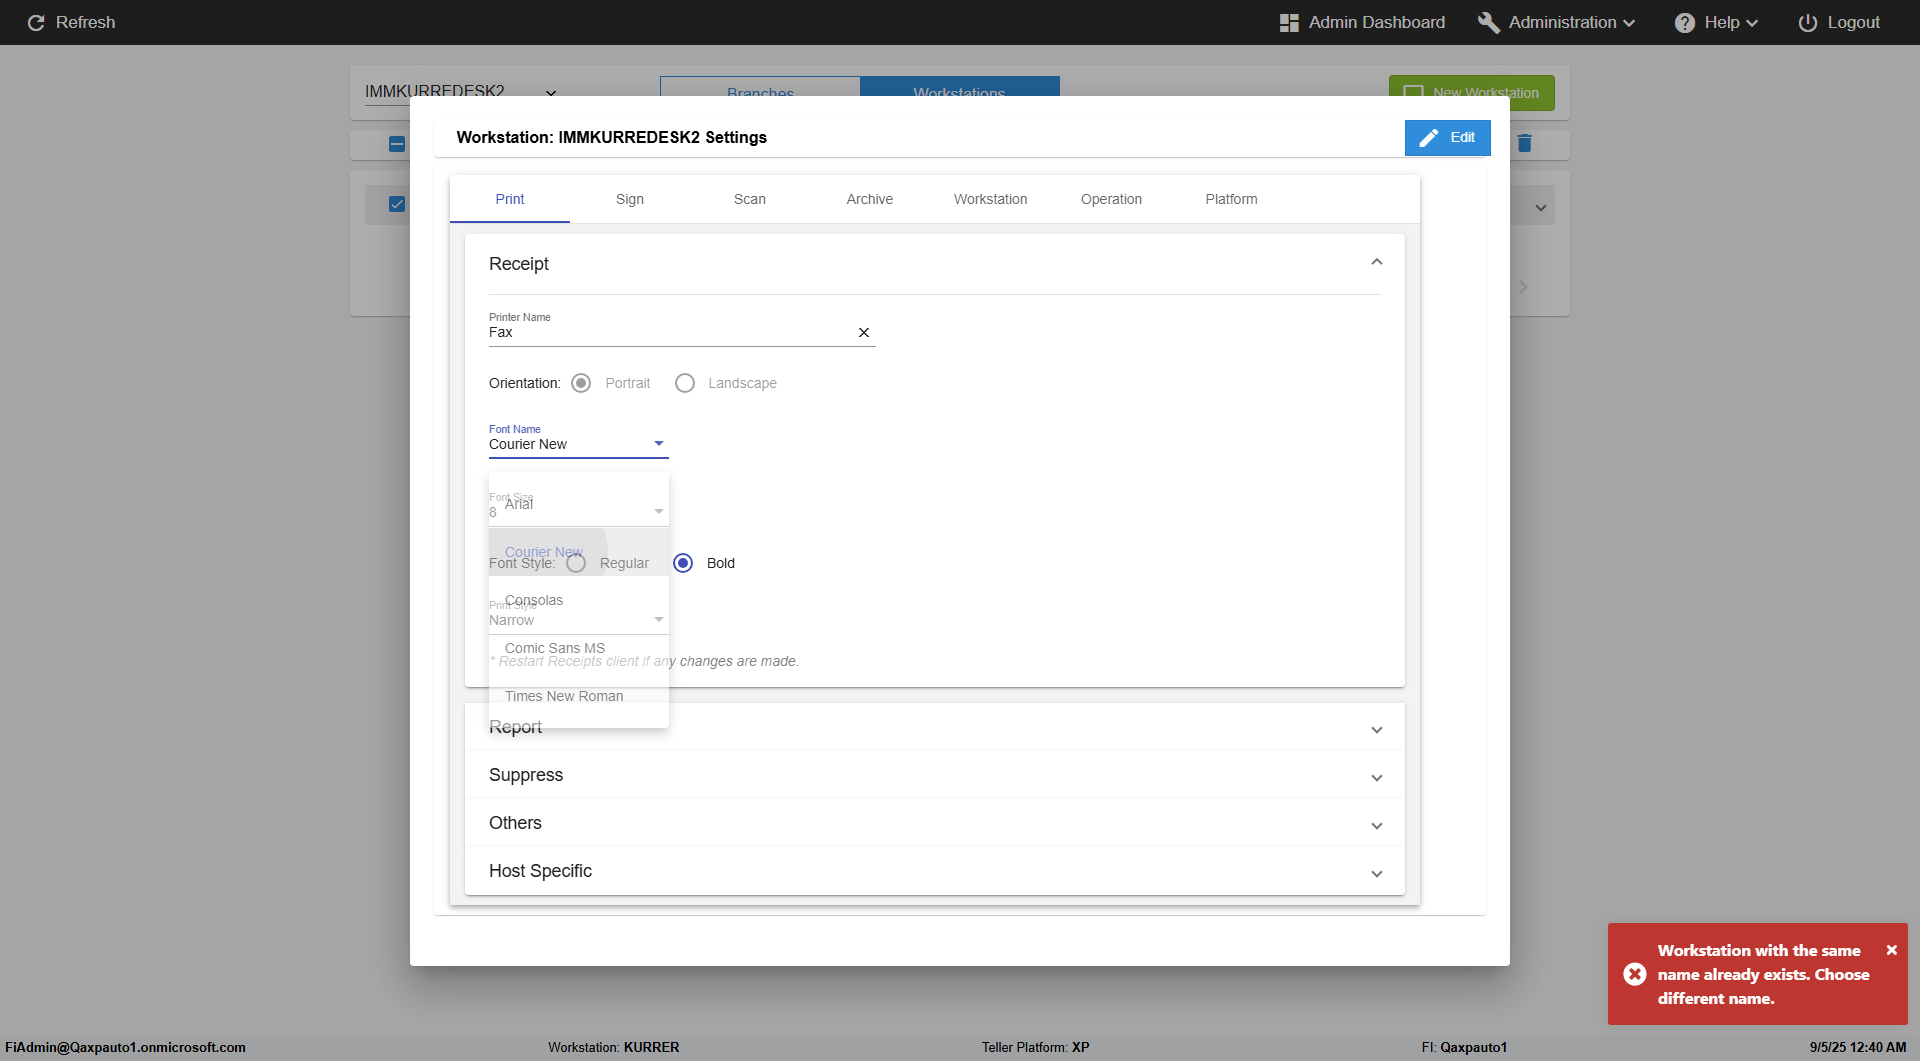
Task: Select Regular font style
Action: tap(576, 563)
